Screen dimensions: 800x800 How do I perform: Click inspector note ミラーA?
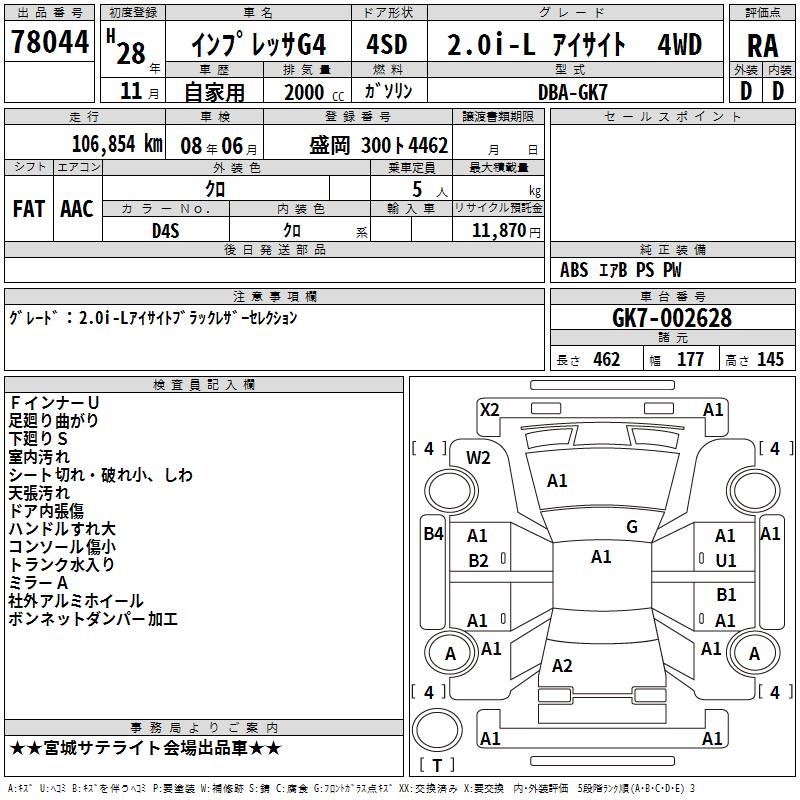[x=38, y=583]
